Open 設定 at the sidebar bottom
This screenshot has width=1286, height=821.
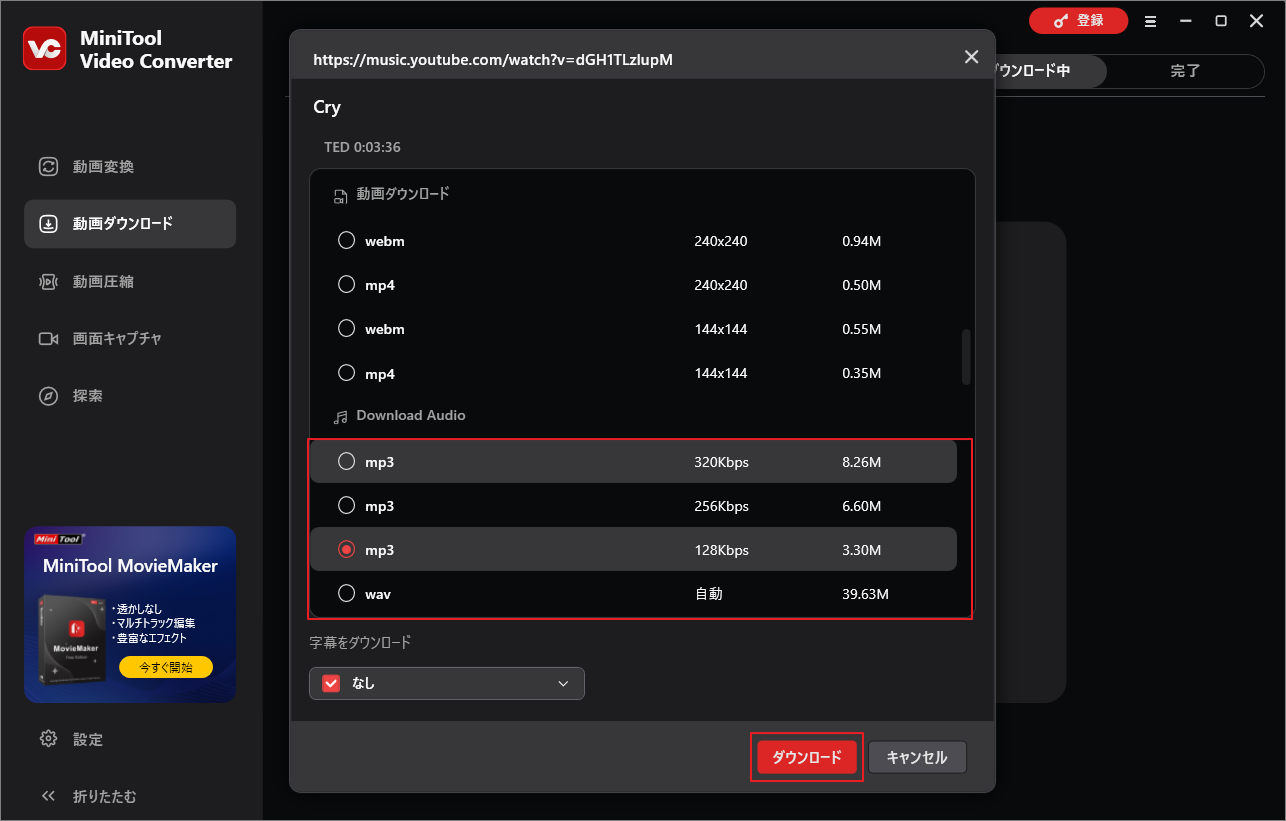pyautogui.click(x=72, y=739)
